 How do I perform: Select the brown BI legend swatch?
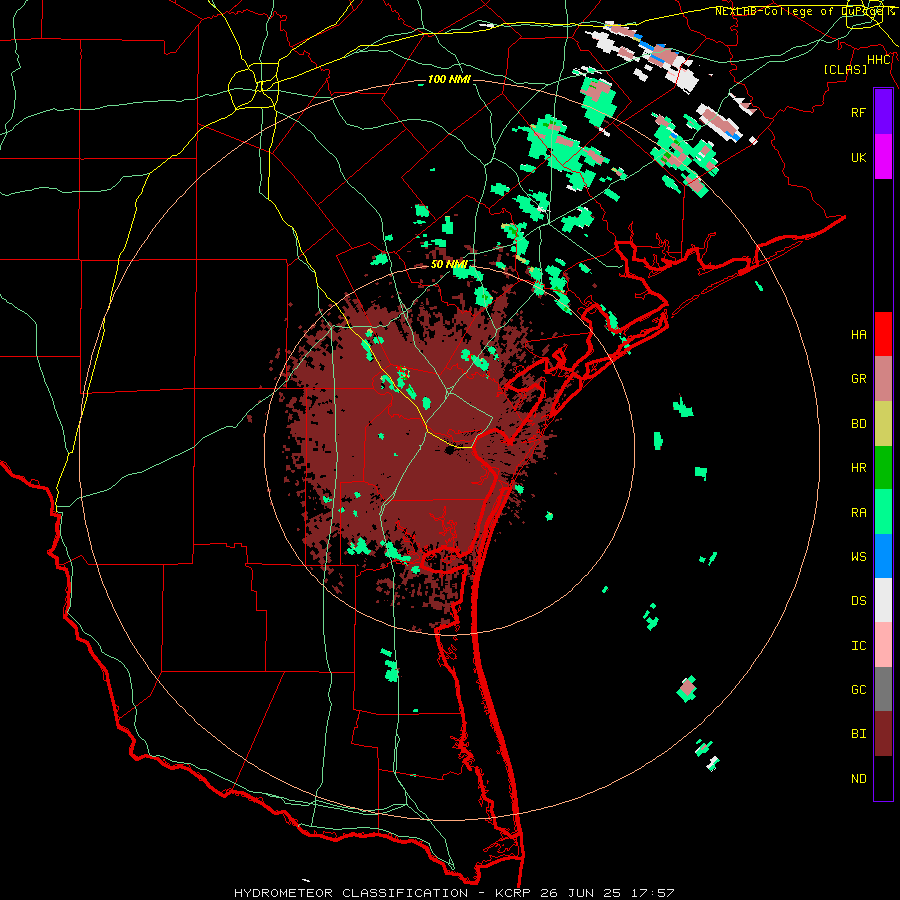pyautogui.click(x=883, y=734)
